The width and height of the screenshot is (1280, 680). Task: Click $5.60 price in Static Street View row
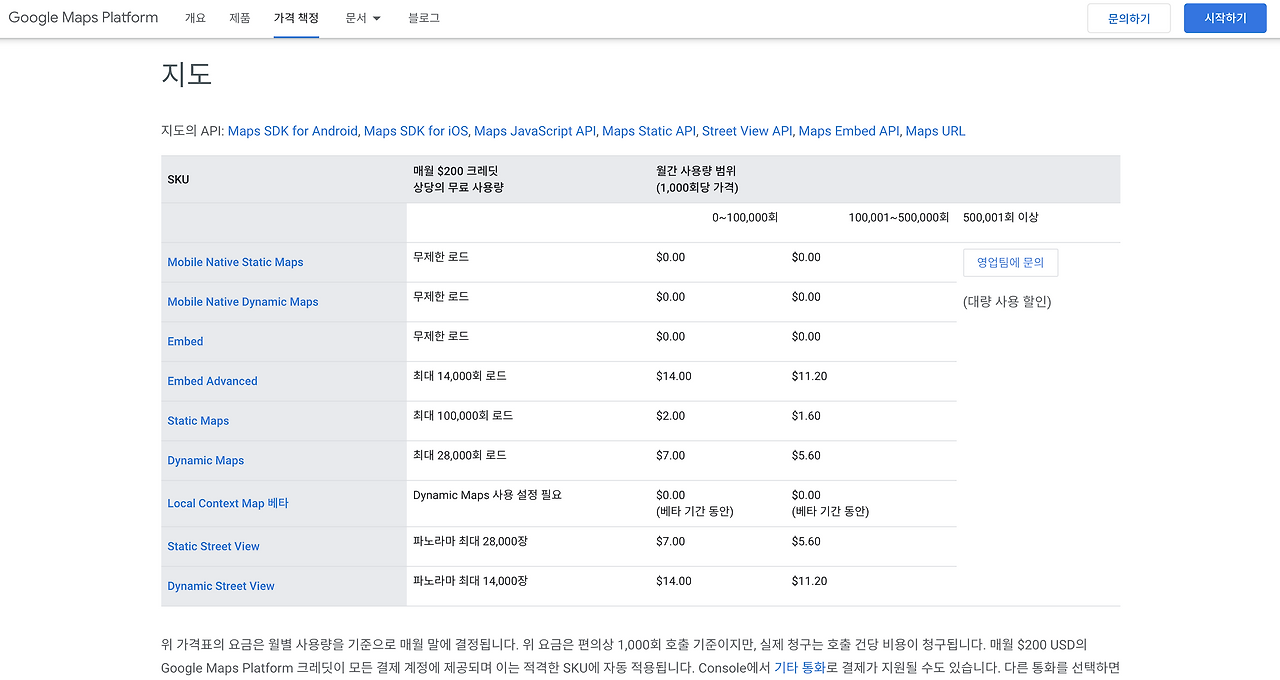806,542
